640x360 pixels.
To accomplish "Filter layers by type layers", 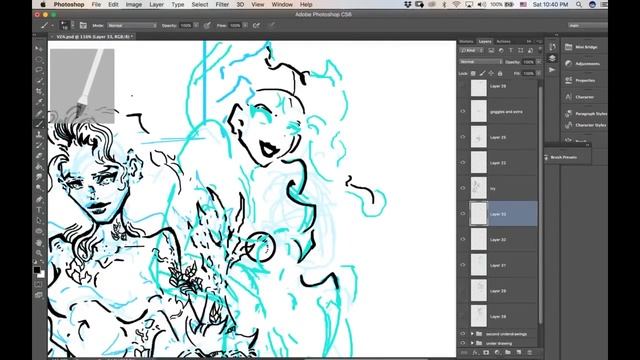I will [511, 51].
